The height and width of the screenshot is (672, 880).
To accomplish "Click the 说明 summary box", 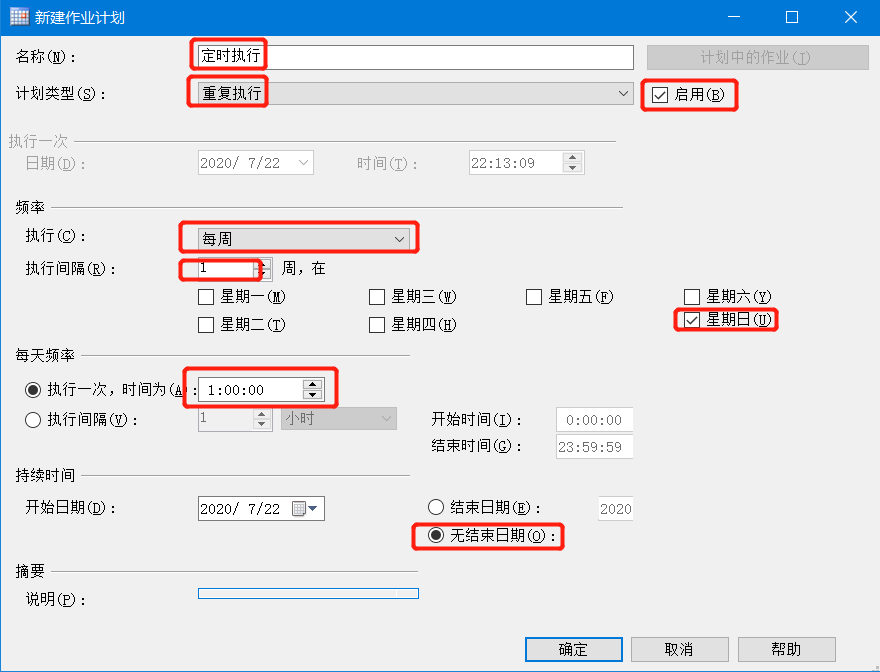I will tap(308, 593).
